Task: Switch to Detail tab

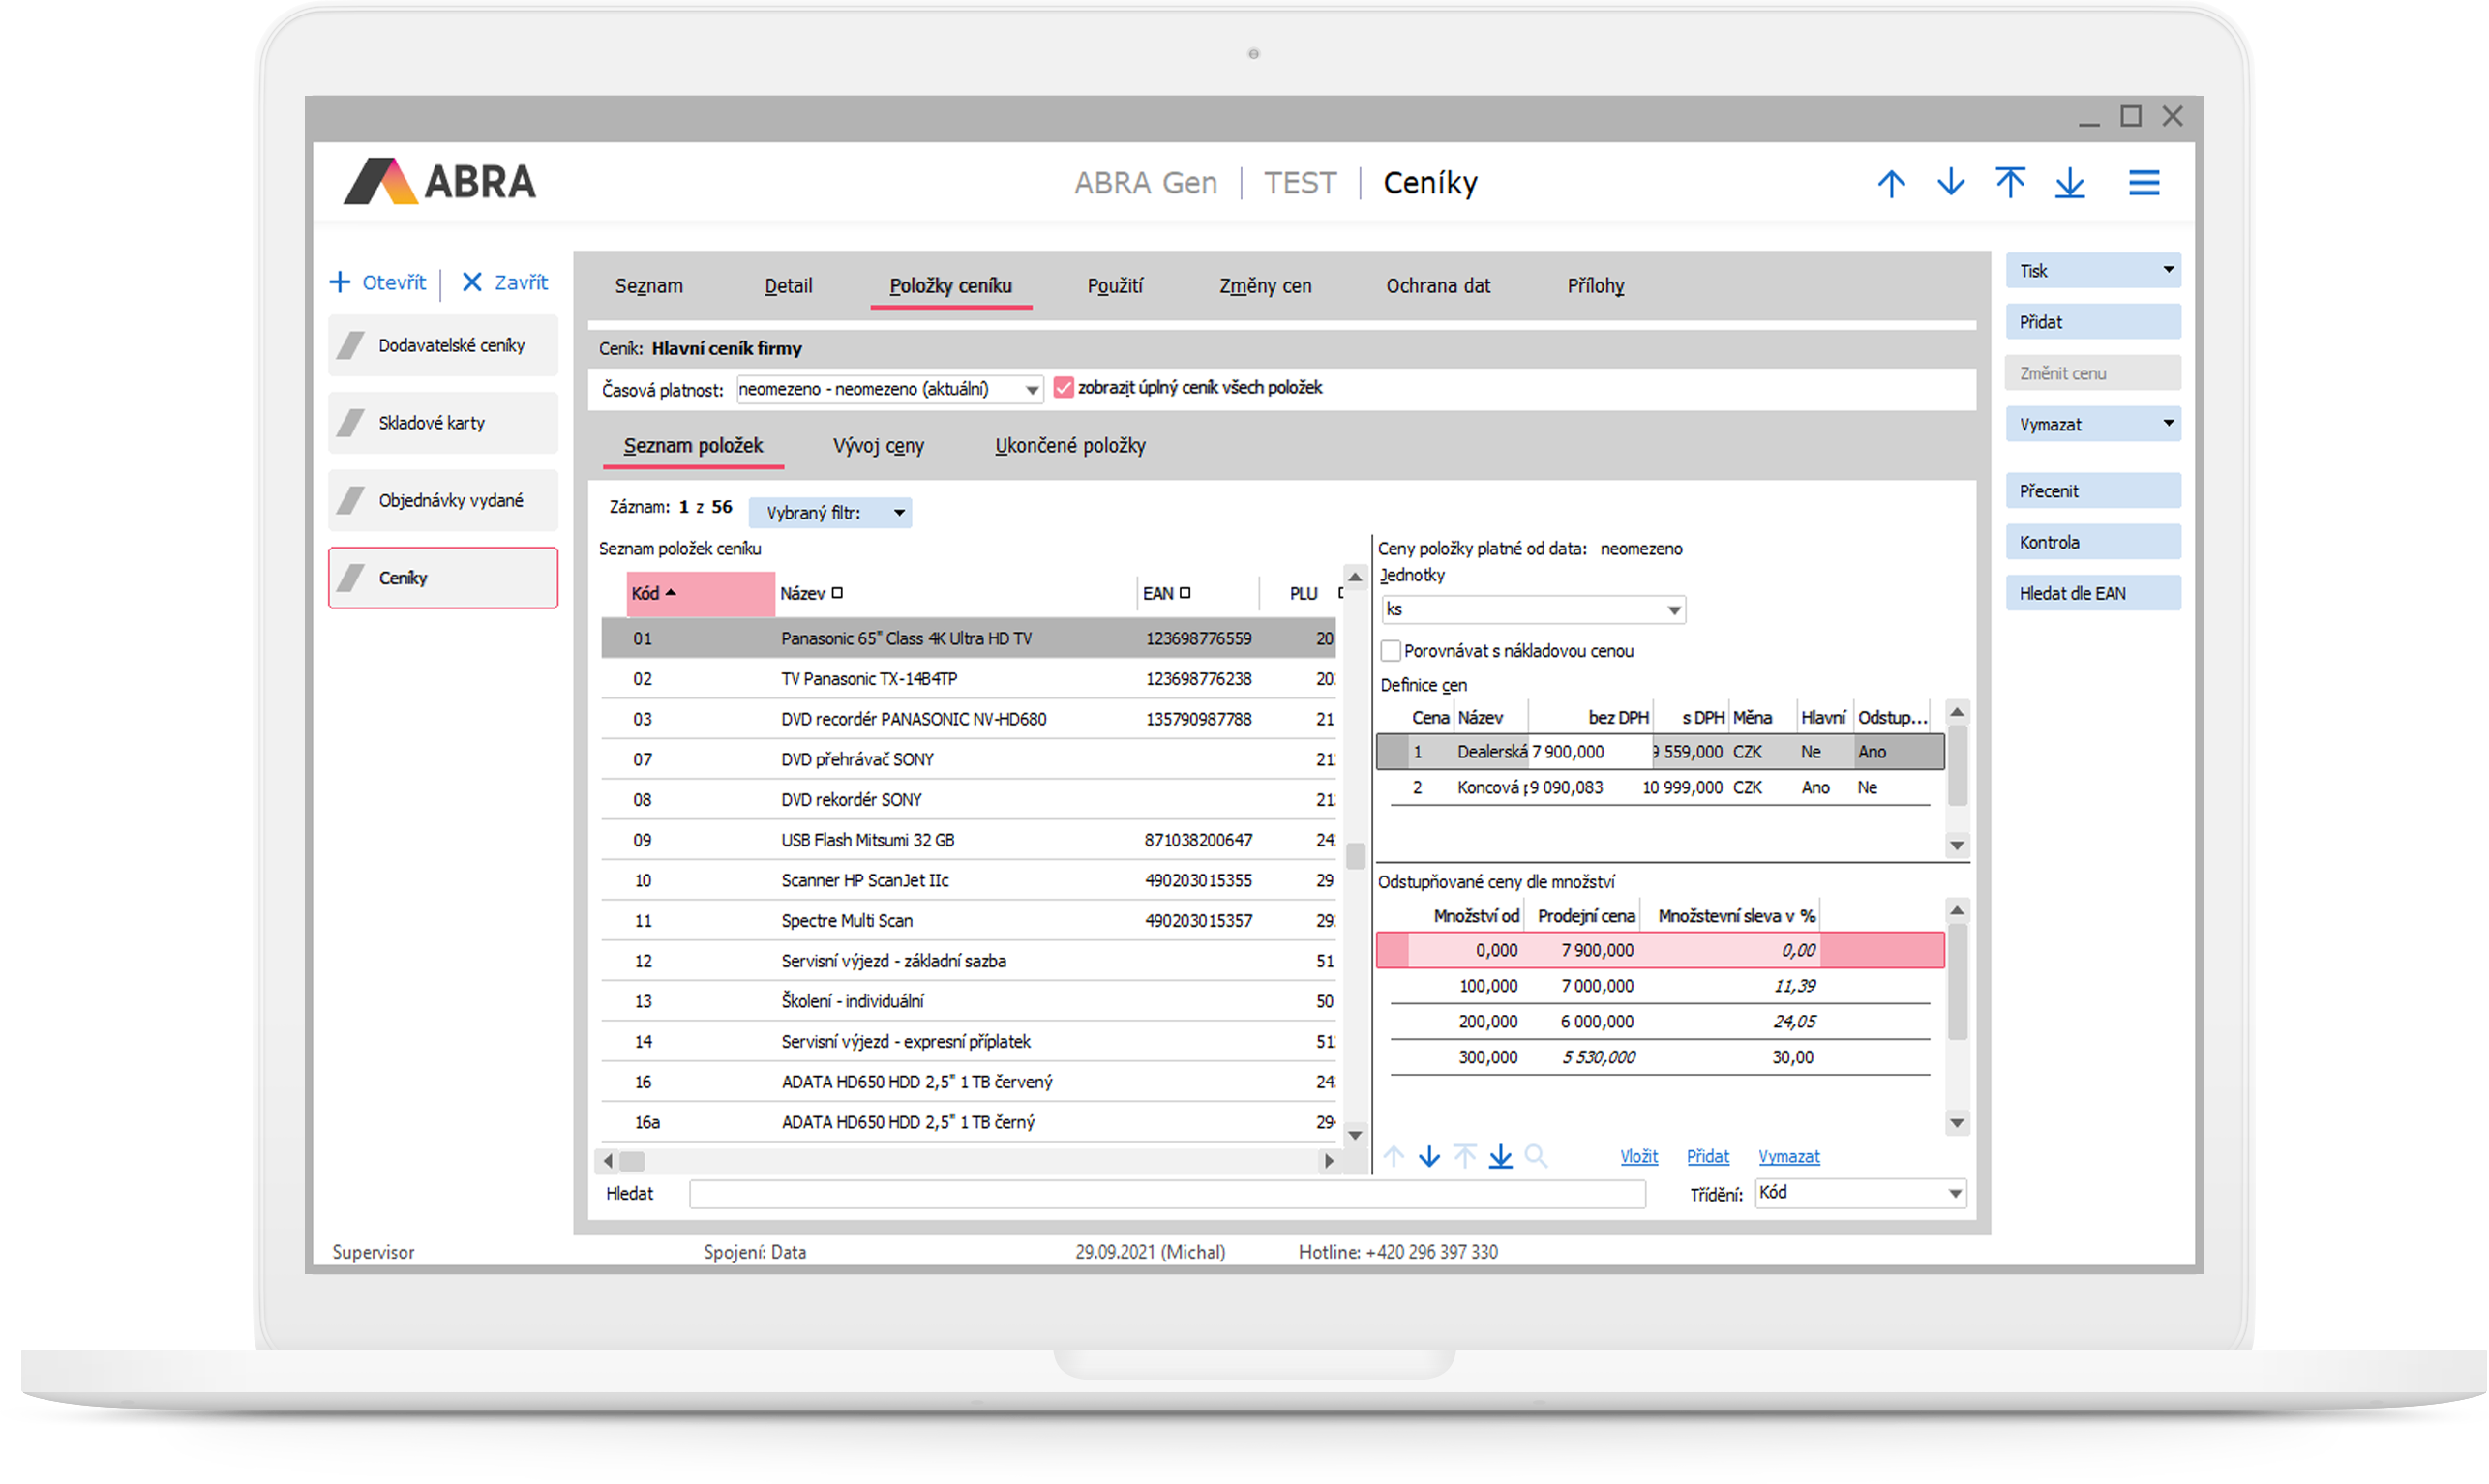Action: [x=788, y=286]
